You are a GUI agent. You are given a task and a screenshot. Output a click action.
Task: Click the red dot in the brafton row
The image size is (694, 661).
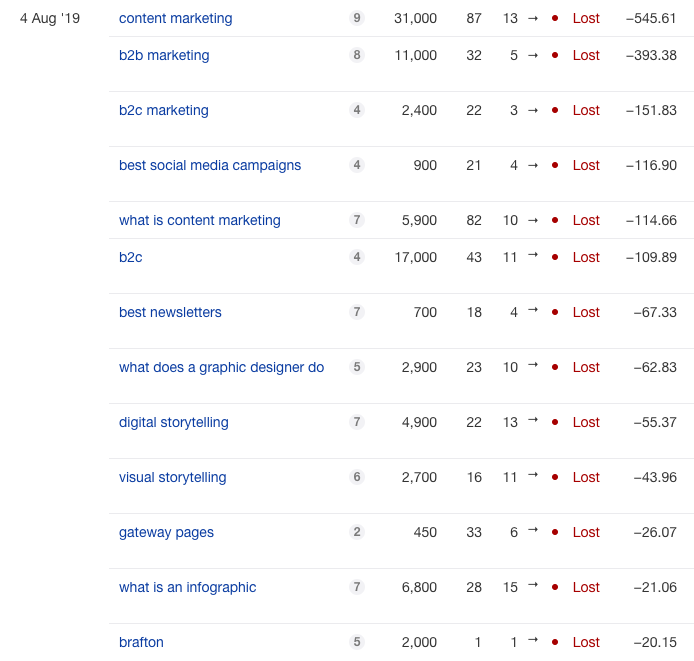(555, 642)
